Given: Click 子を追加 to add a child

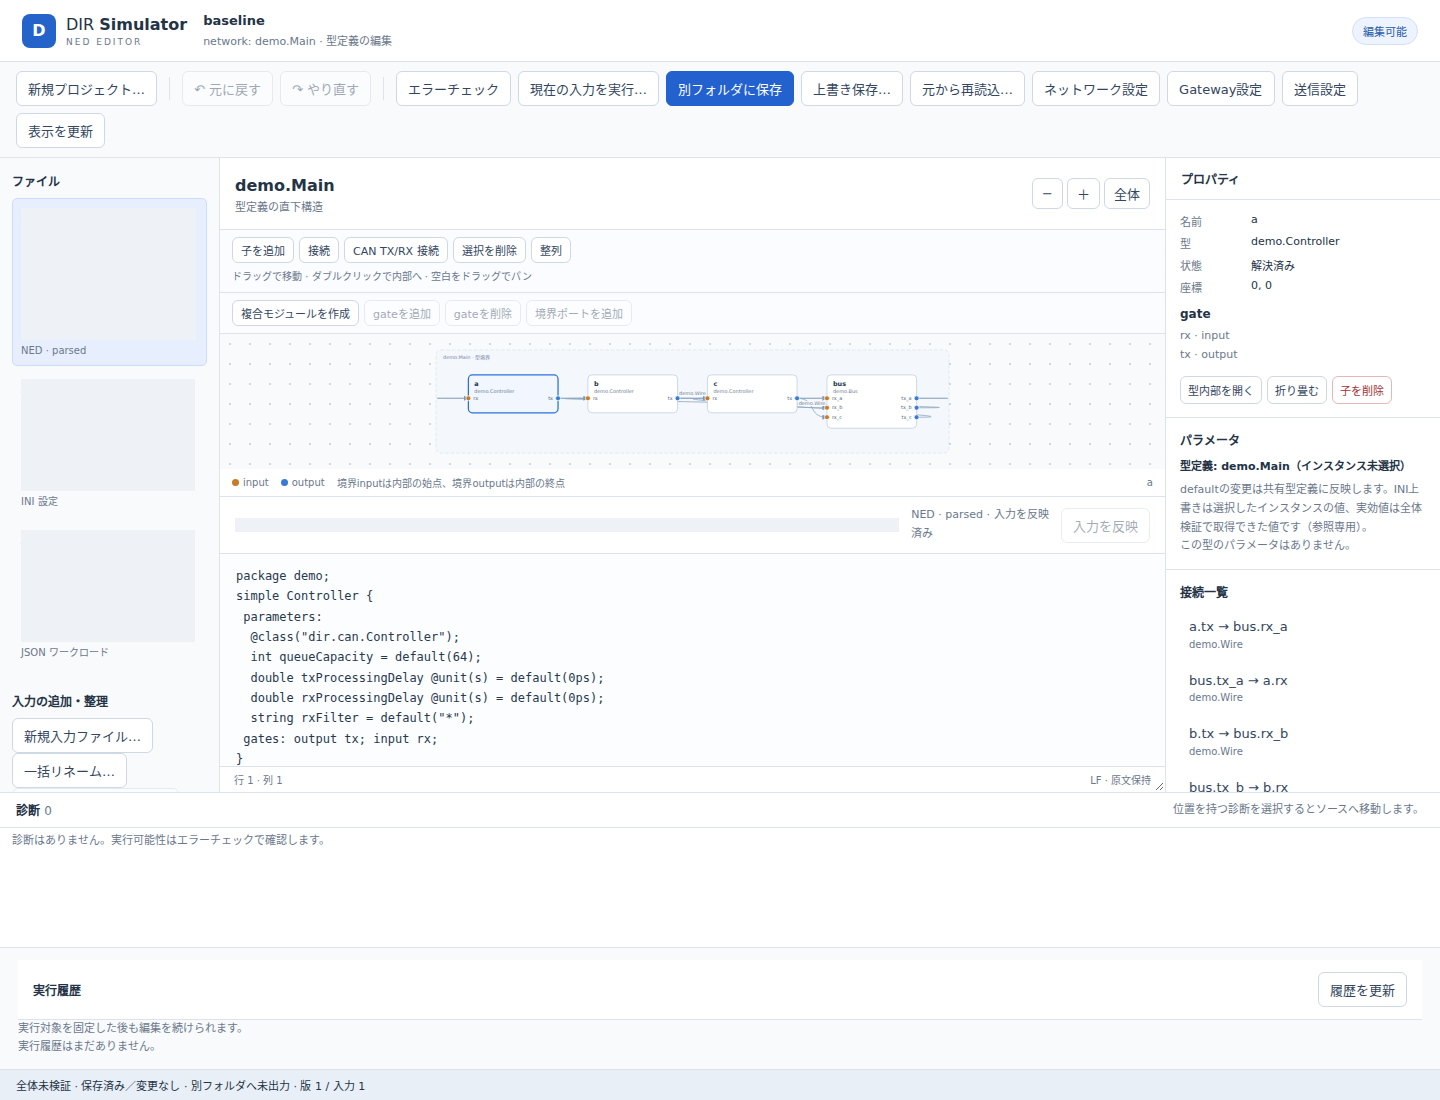Looking at the screenshot, I should 263,250.
